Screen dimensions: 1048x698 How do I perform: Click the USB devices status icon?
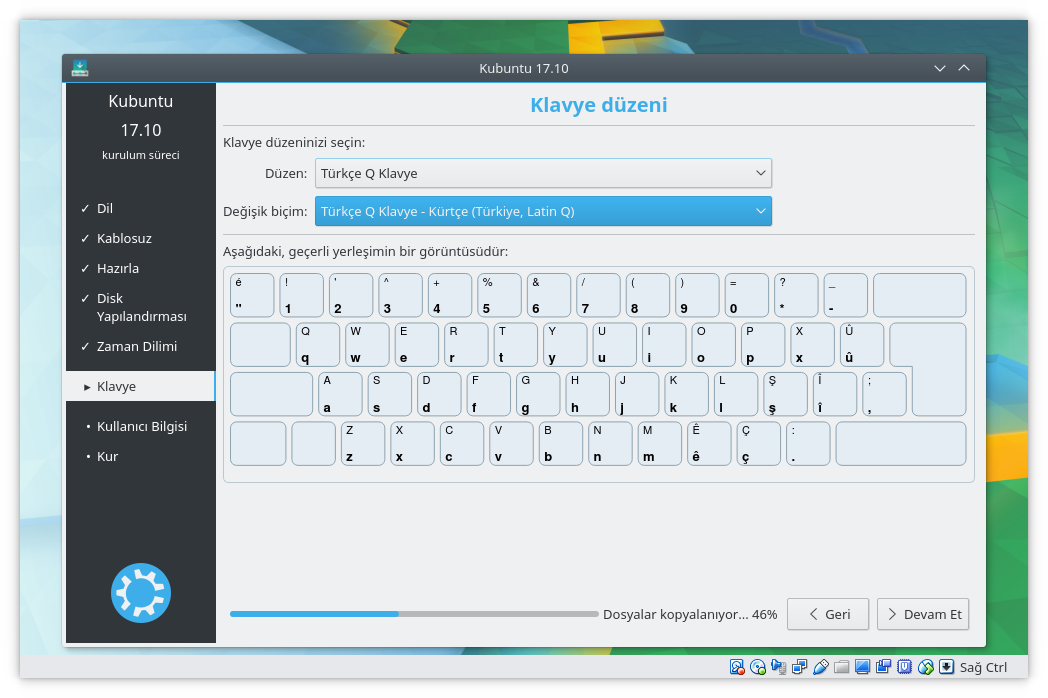821,667
